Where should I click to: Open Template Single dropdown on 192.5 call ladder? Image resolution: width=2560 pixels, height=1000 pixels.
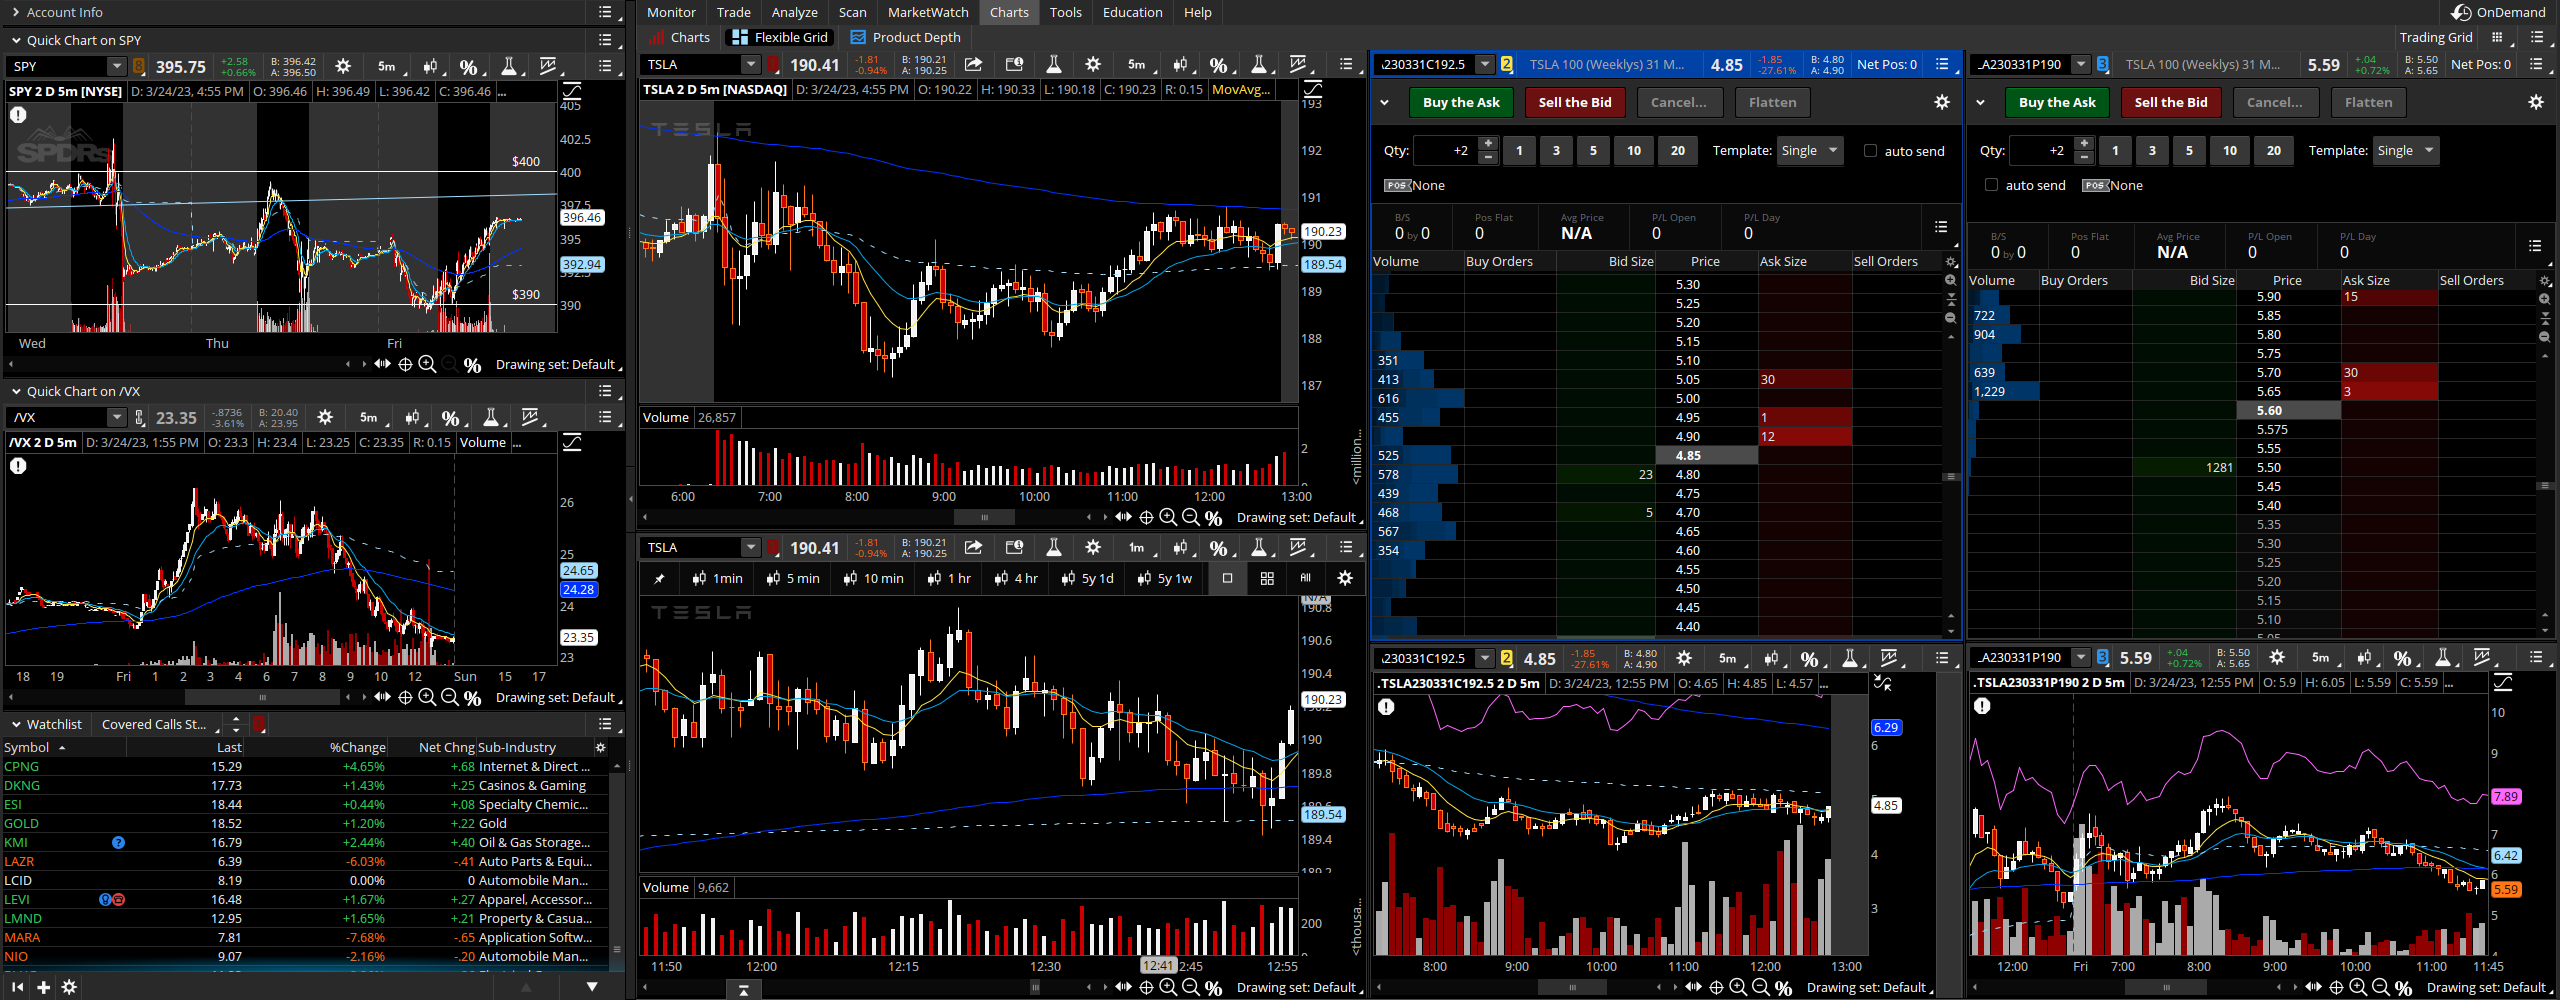pos(1810,151)
